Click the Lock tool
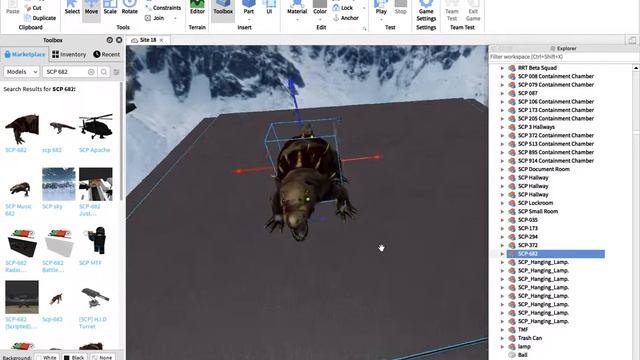Screen dimensions: 640x360 [343, 8]
